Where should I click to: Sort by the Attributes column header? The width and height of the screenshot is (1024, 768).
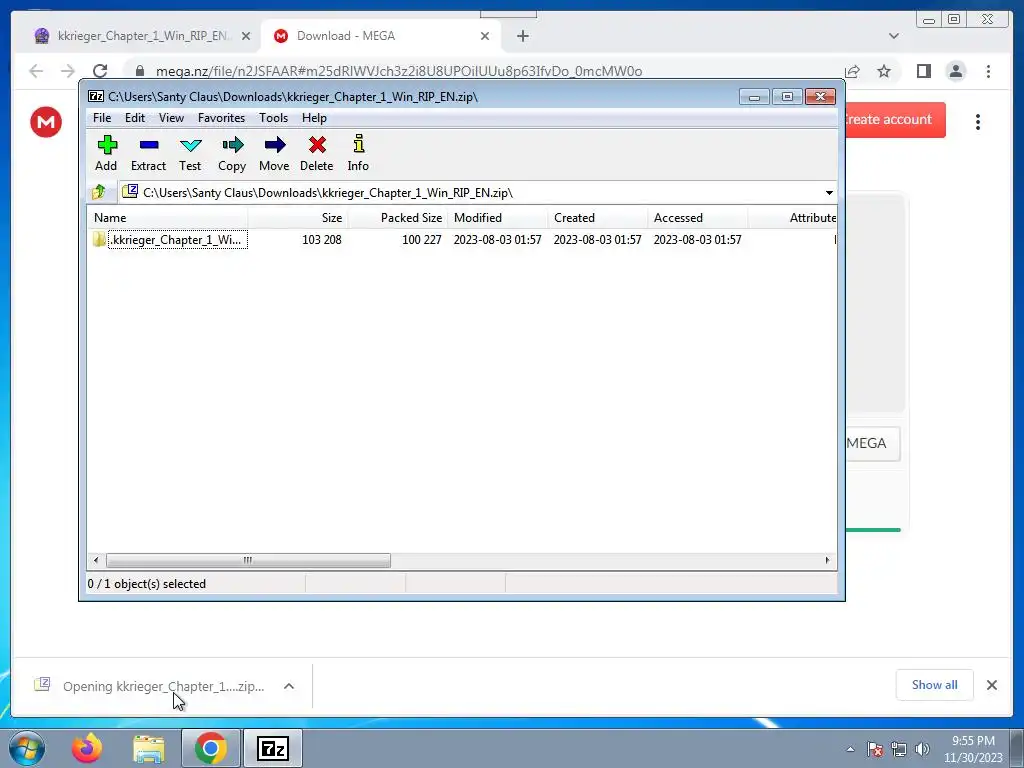click(x=792, y=217)
